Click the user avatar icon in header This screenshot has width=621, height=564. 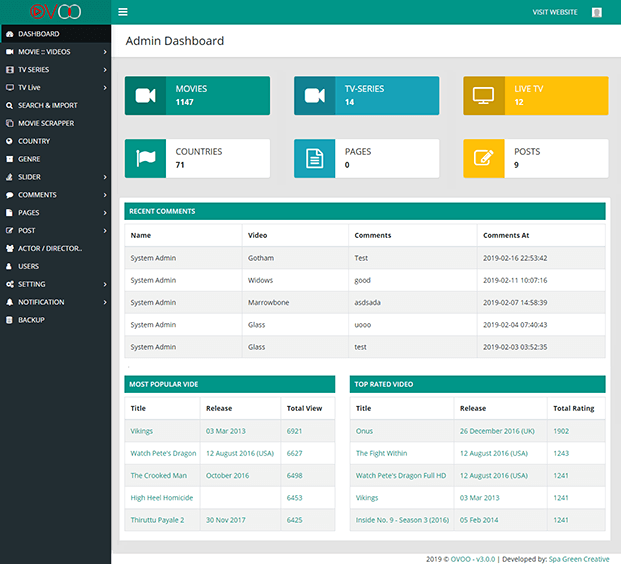click(x=597, y=12)
